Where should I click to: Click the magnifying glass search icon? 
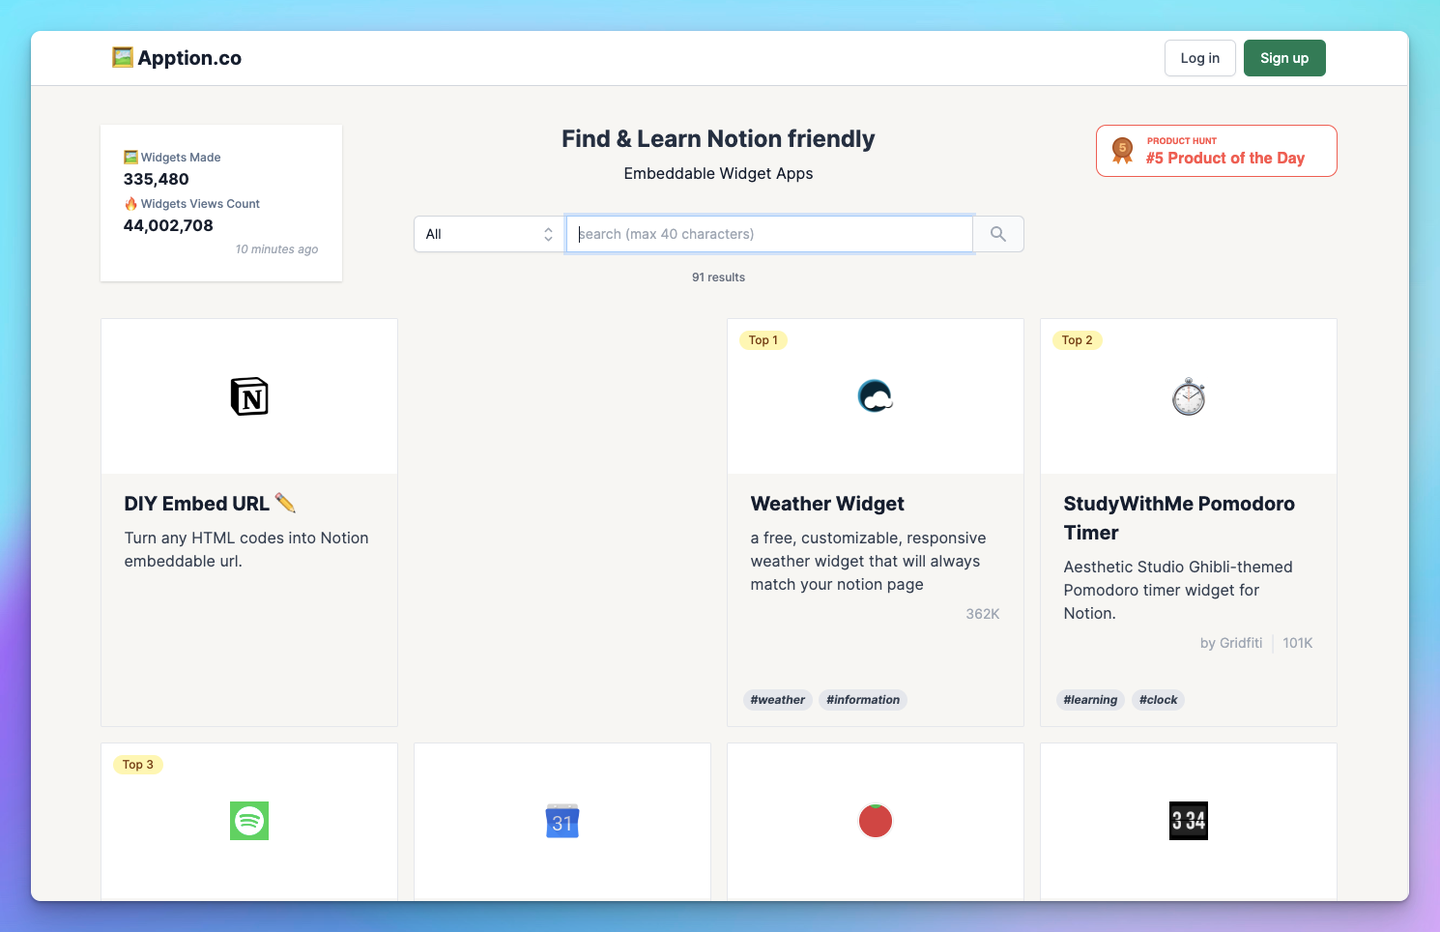pyautogui.click(x=997, y=233)
